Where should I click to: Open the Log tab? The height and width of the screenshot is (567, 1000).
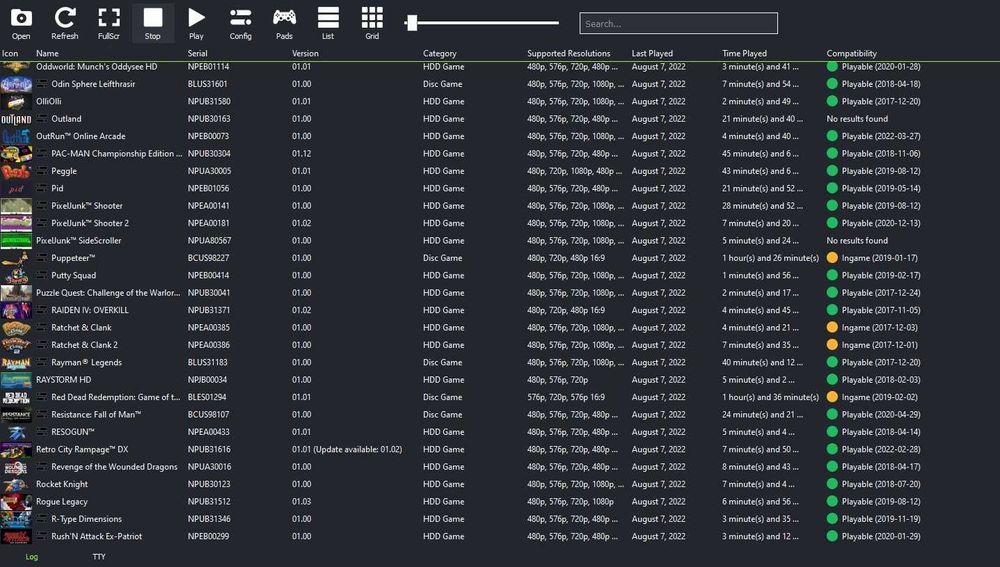click(32, 557)
